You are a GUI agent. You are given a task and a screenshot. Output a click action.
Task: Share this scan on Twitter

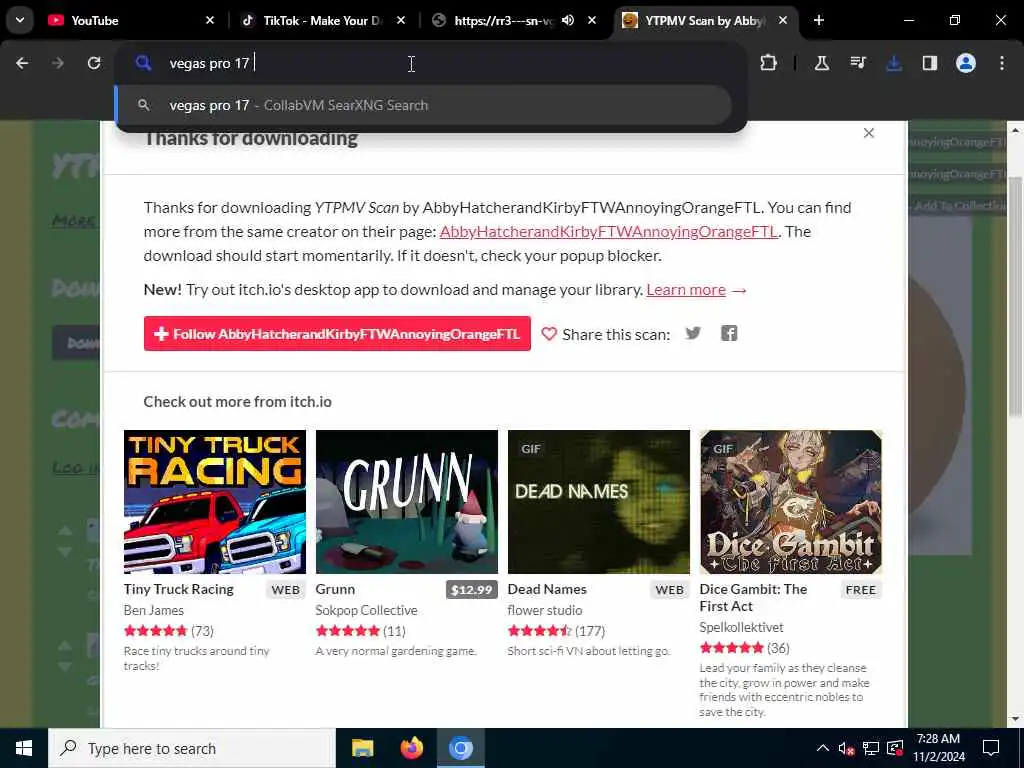tap(693, 334)
